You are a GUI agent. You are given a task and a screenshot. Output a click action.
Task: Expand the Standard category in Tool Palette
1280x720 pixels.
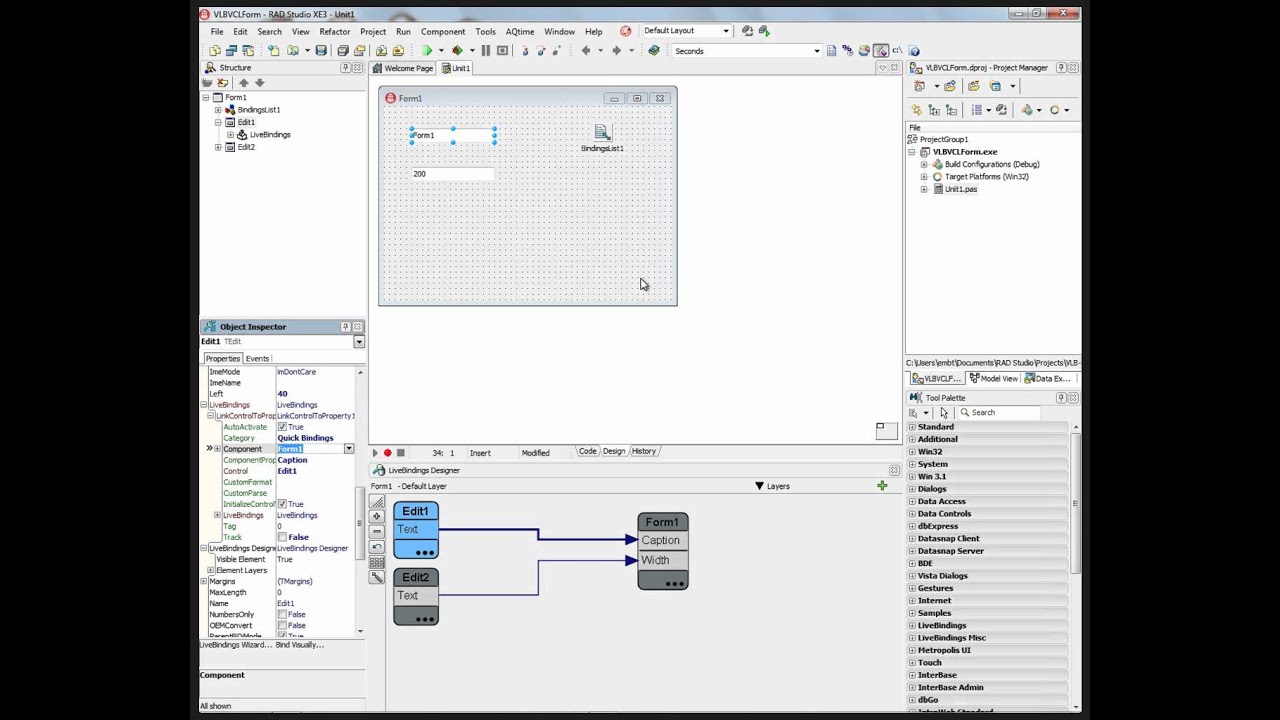point(912,427)
